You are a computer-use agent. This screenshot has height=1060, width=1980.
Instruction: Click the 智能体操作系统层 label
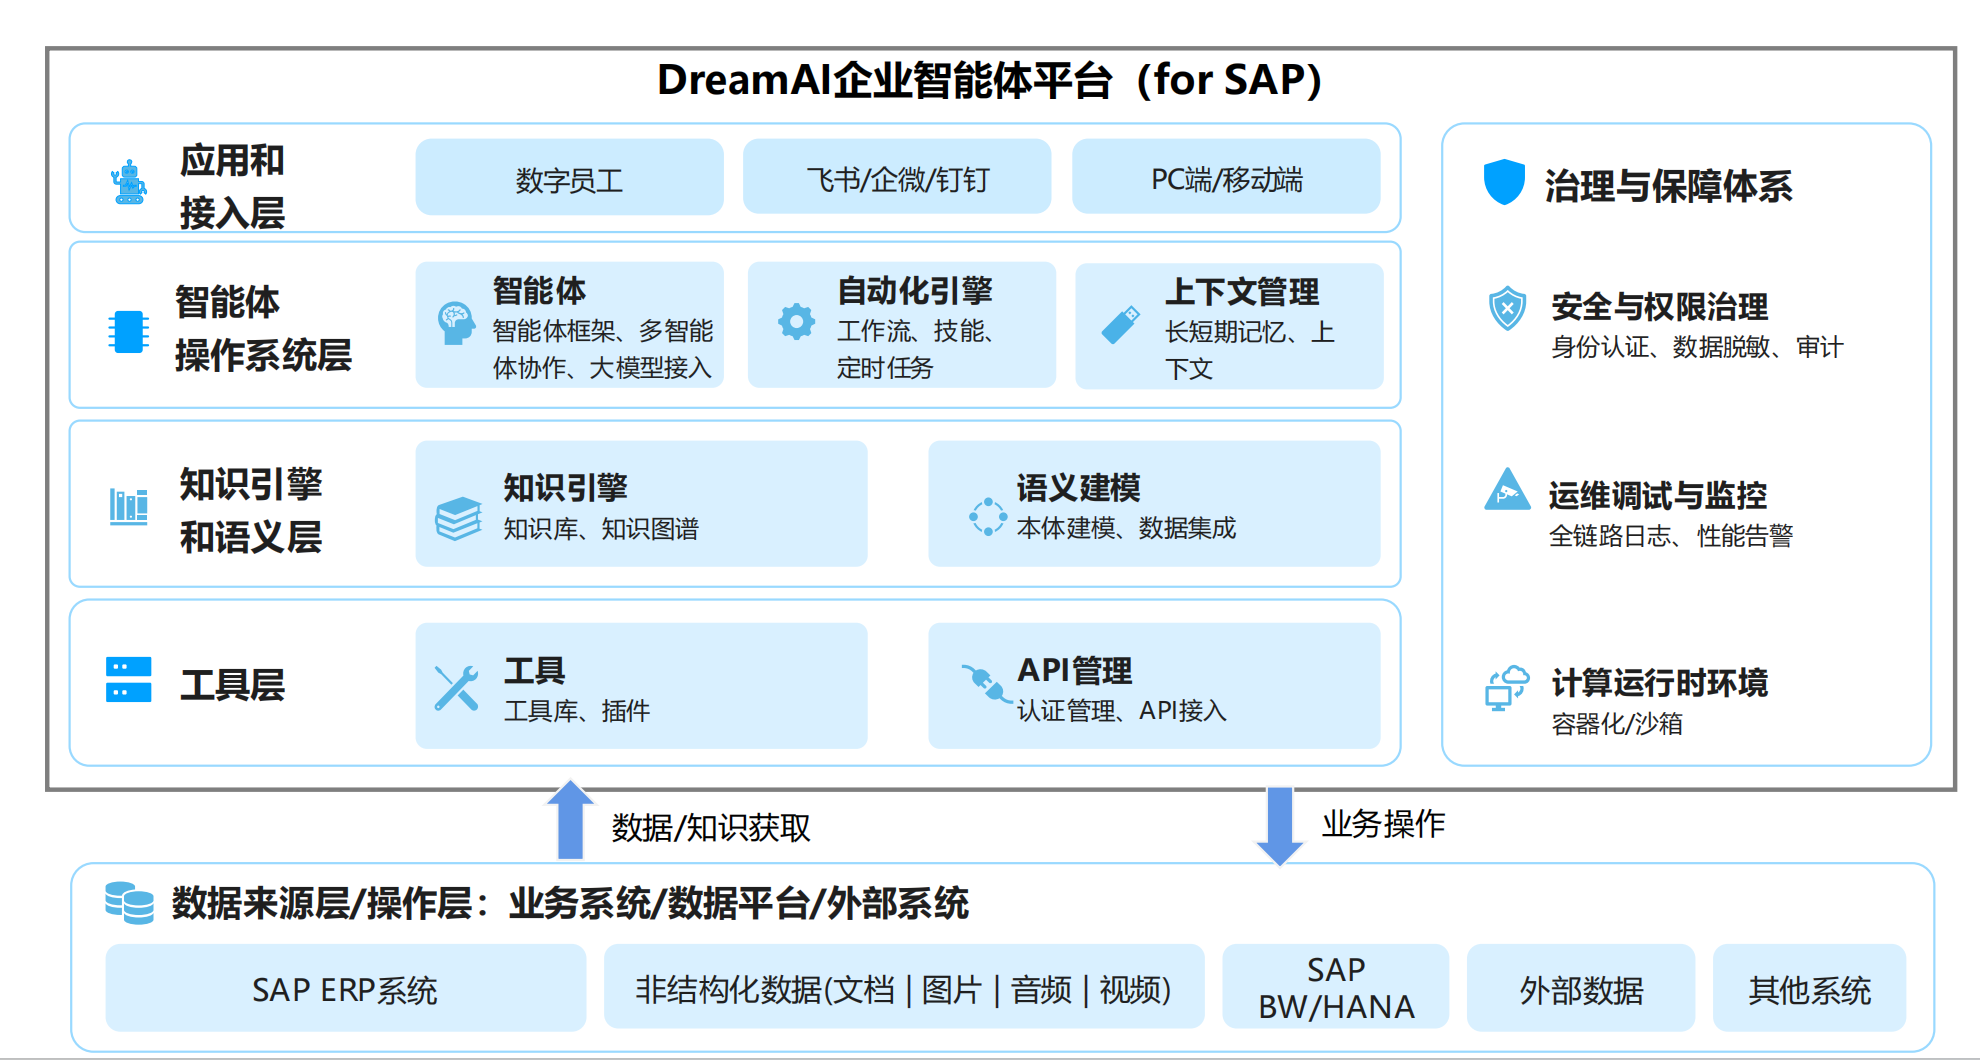point(263,329)
